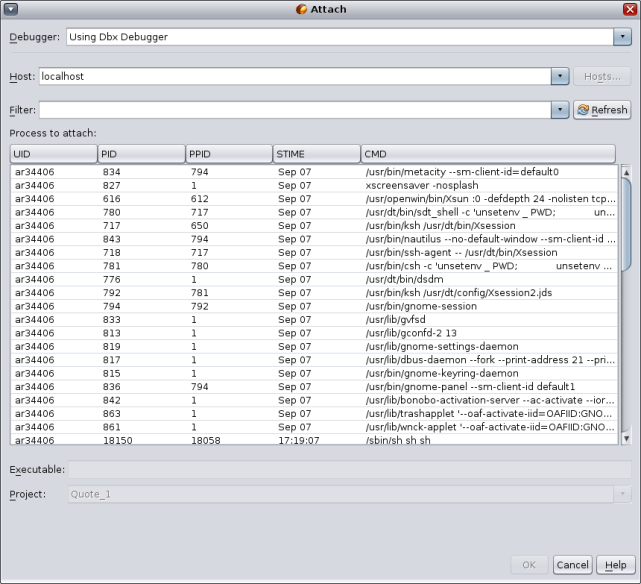The image size is (641, 584).
Task: Open the window menu icon in title bar
Action: [x=10, y=9]
